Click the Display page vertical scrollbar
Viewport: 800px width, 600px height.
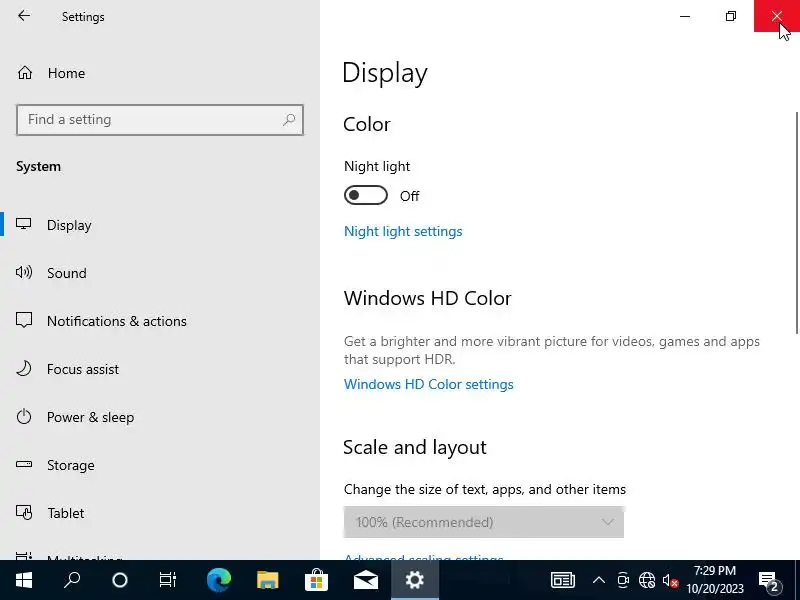[797, 223]
